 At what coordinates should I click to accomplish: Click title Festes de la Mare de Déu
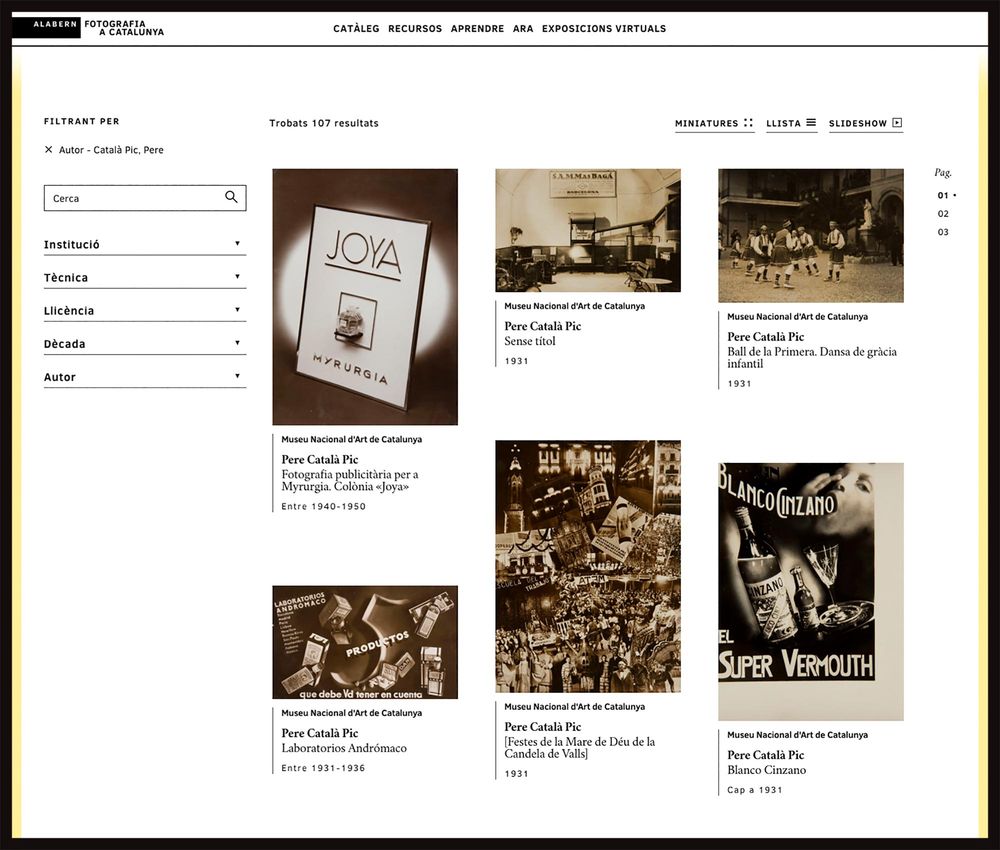(x=580, y=747)
